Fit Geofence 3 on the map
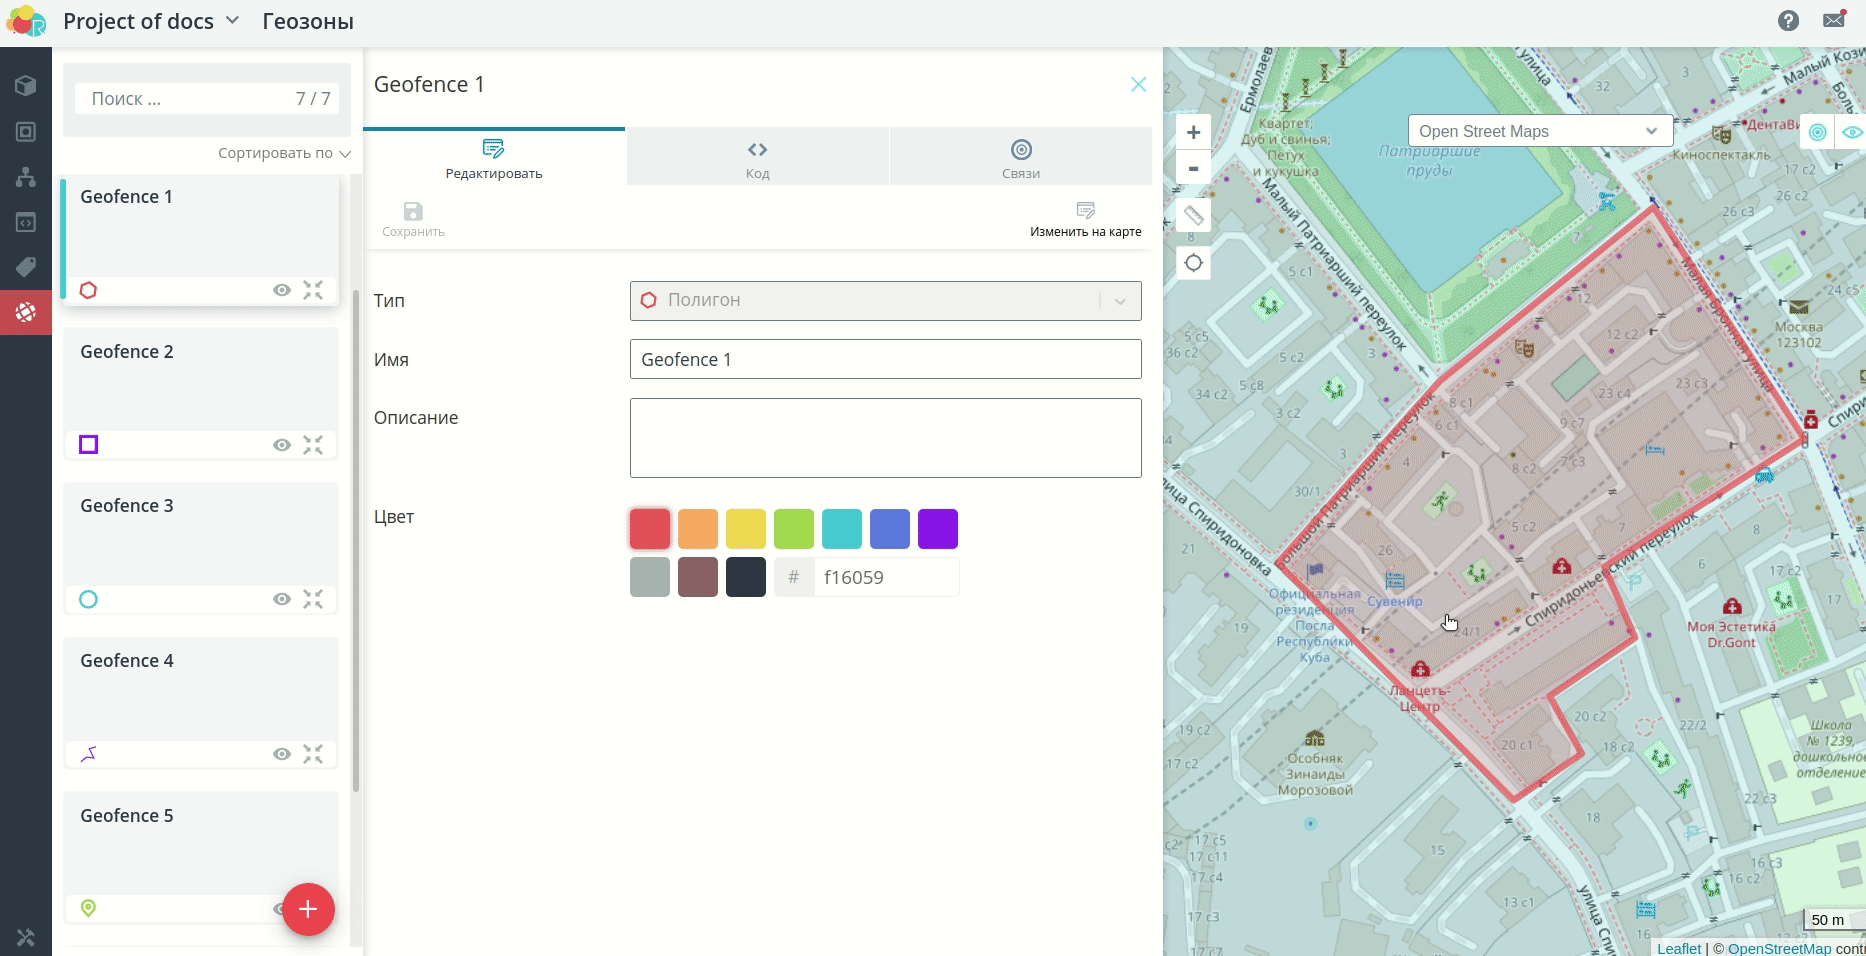 313,599
